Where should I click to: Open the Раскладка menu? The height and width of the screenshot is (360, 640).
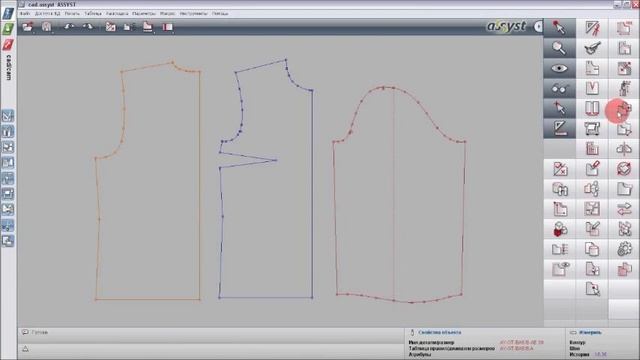tap(117, 13)
